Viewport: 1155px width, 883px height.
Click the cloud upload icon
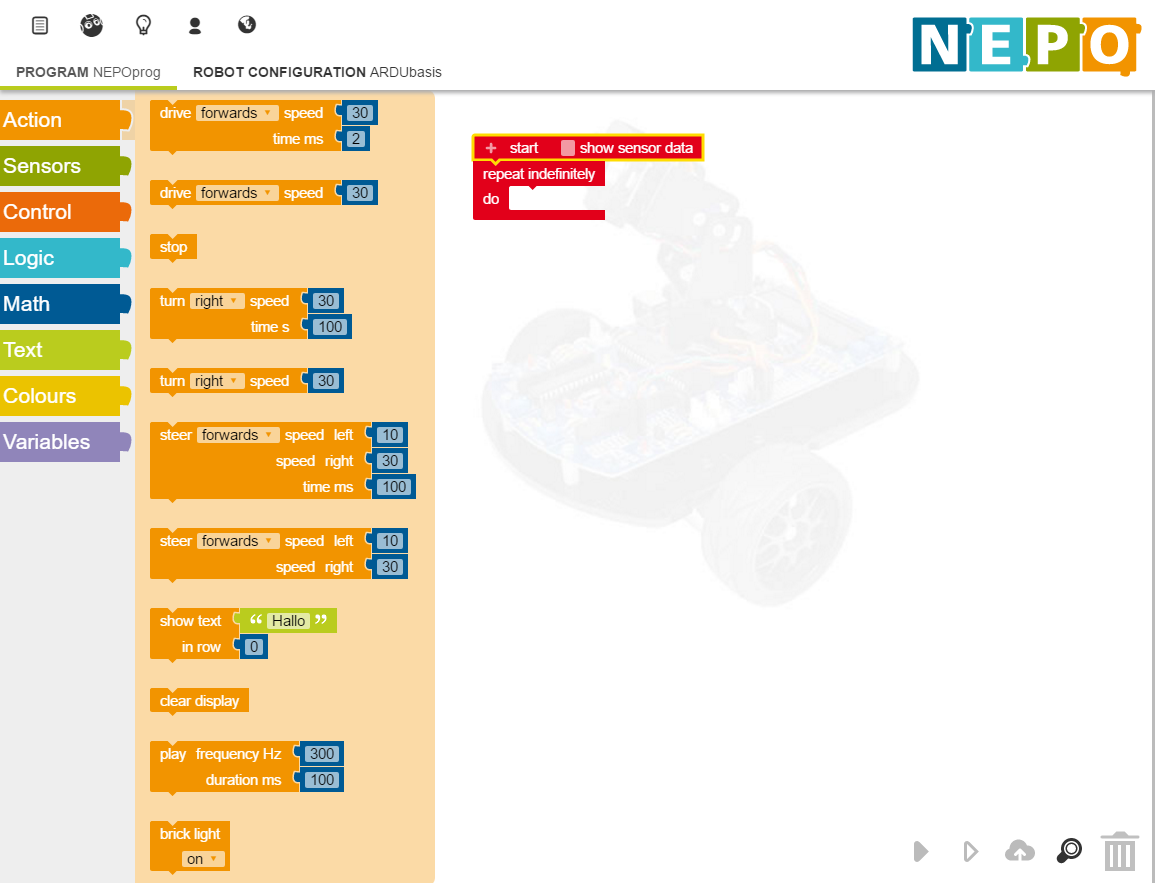(1019, 851)
